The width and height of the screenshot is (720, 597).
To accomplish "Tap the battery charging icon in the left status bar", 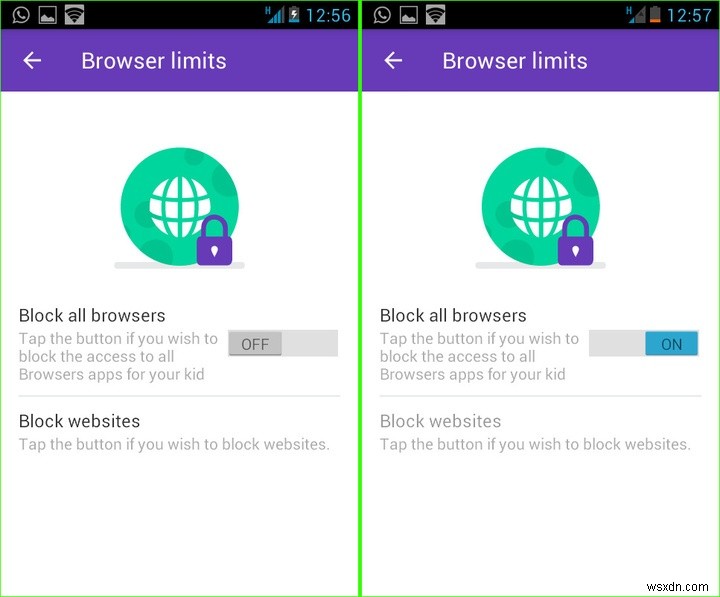I will [x=294, y=15].
